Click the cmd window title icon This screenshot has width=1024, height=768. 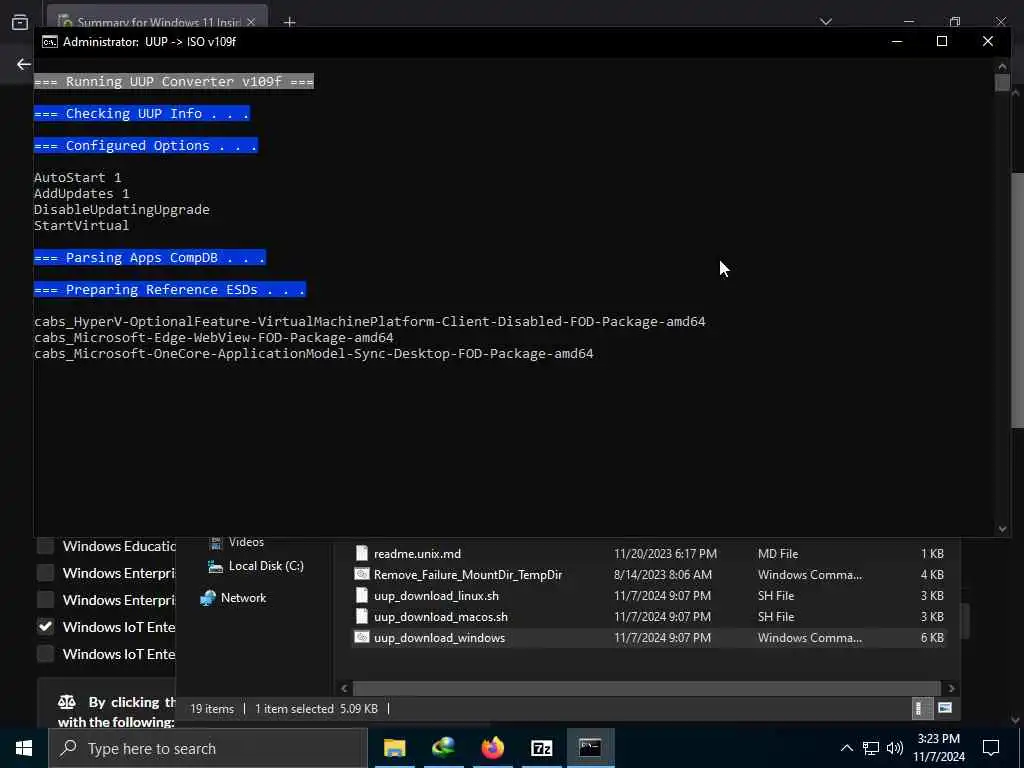click(x=50, y=42)
